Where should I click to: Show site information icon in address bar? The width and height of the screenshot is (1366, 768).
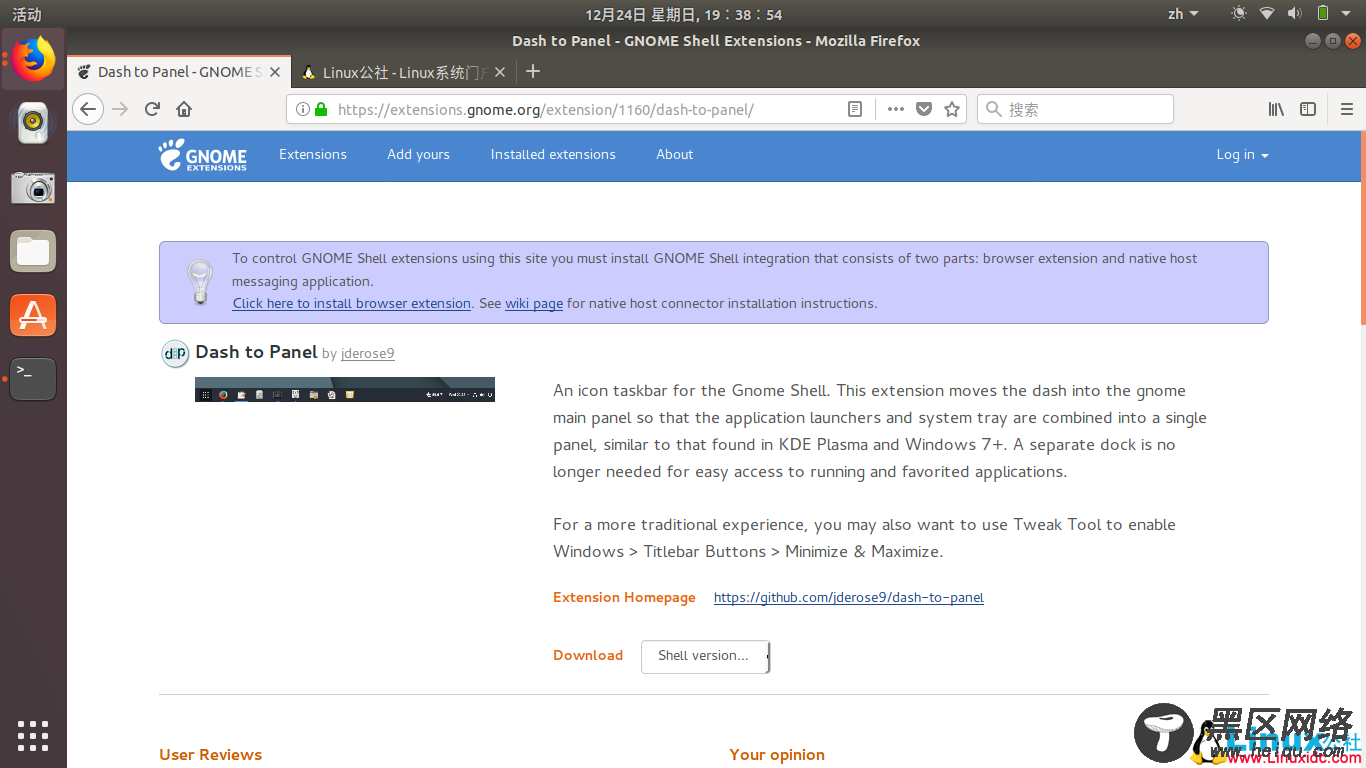coord(303,109)
